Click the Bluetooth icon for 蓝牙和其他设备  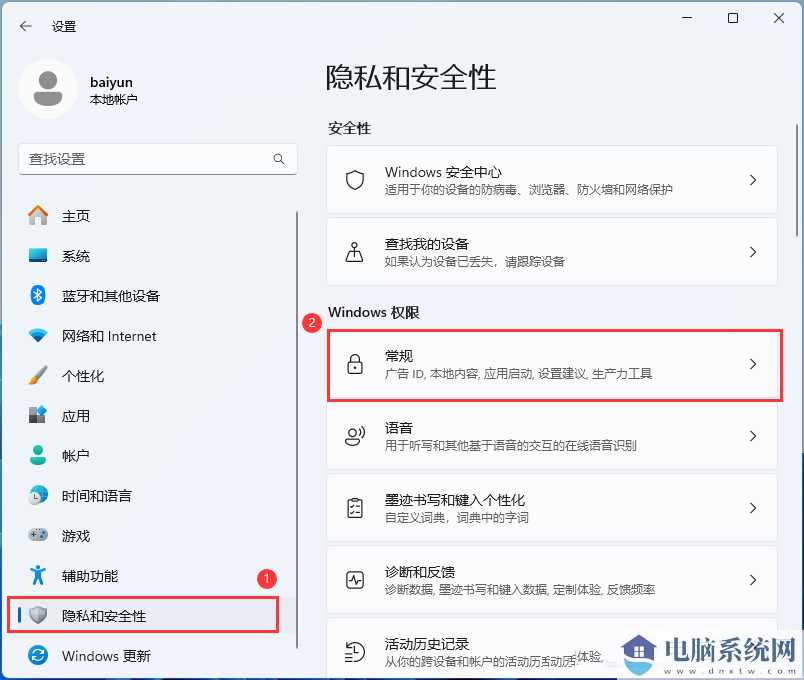pyautogui.click(x=37, y=296)
